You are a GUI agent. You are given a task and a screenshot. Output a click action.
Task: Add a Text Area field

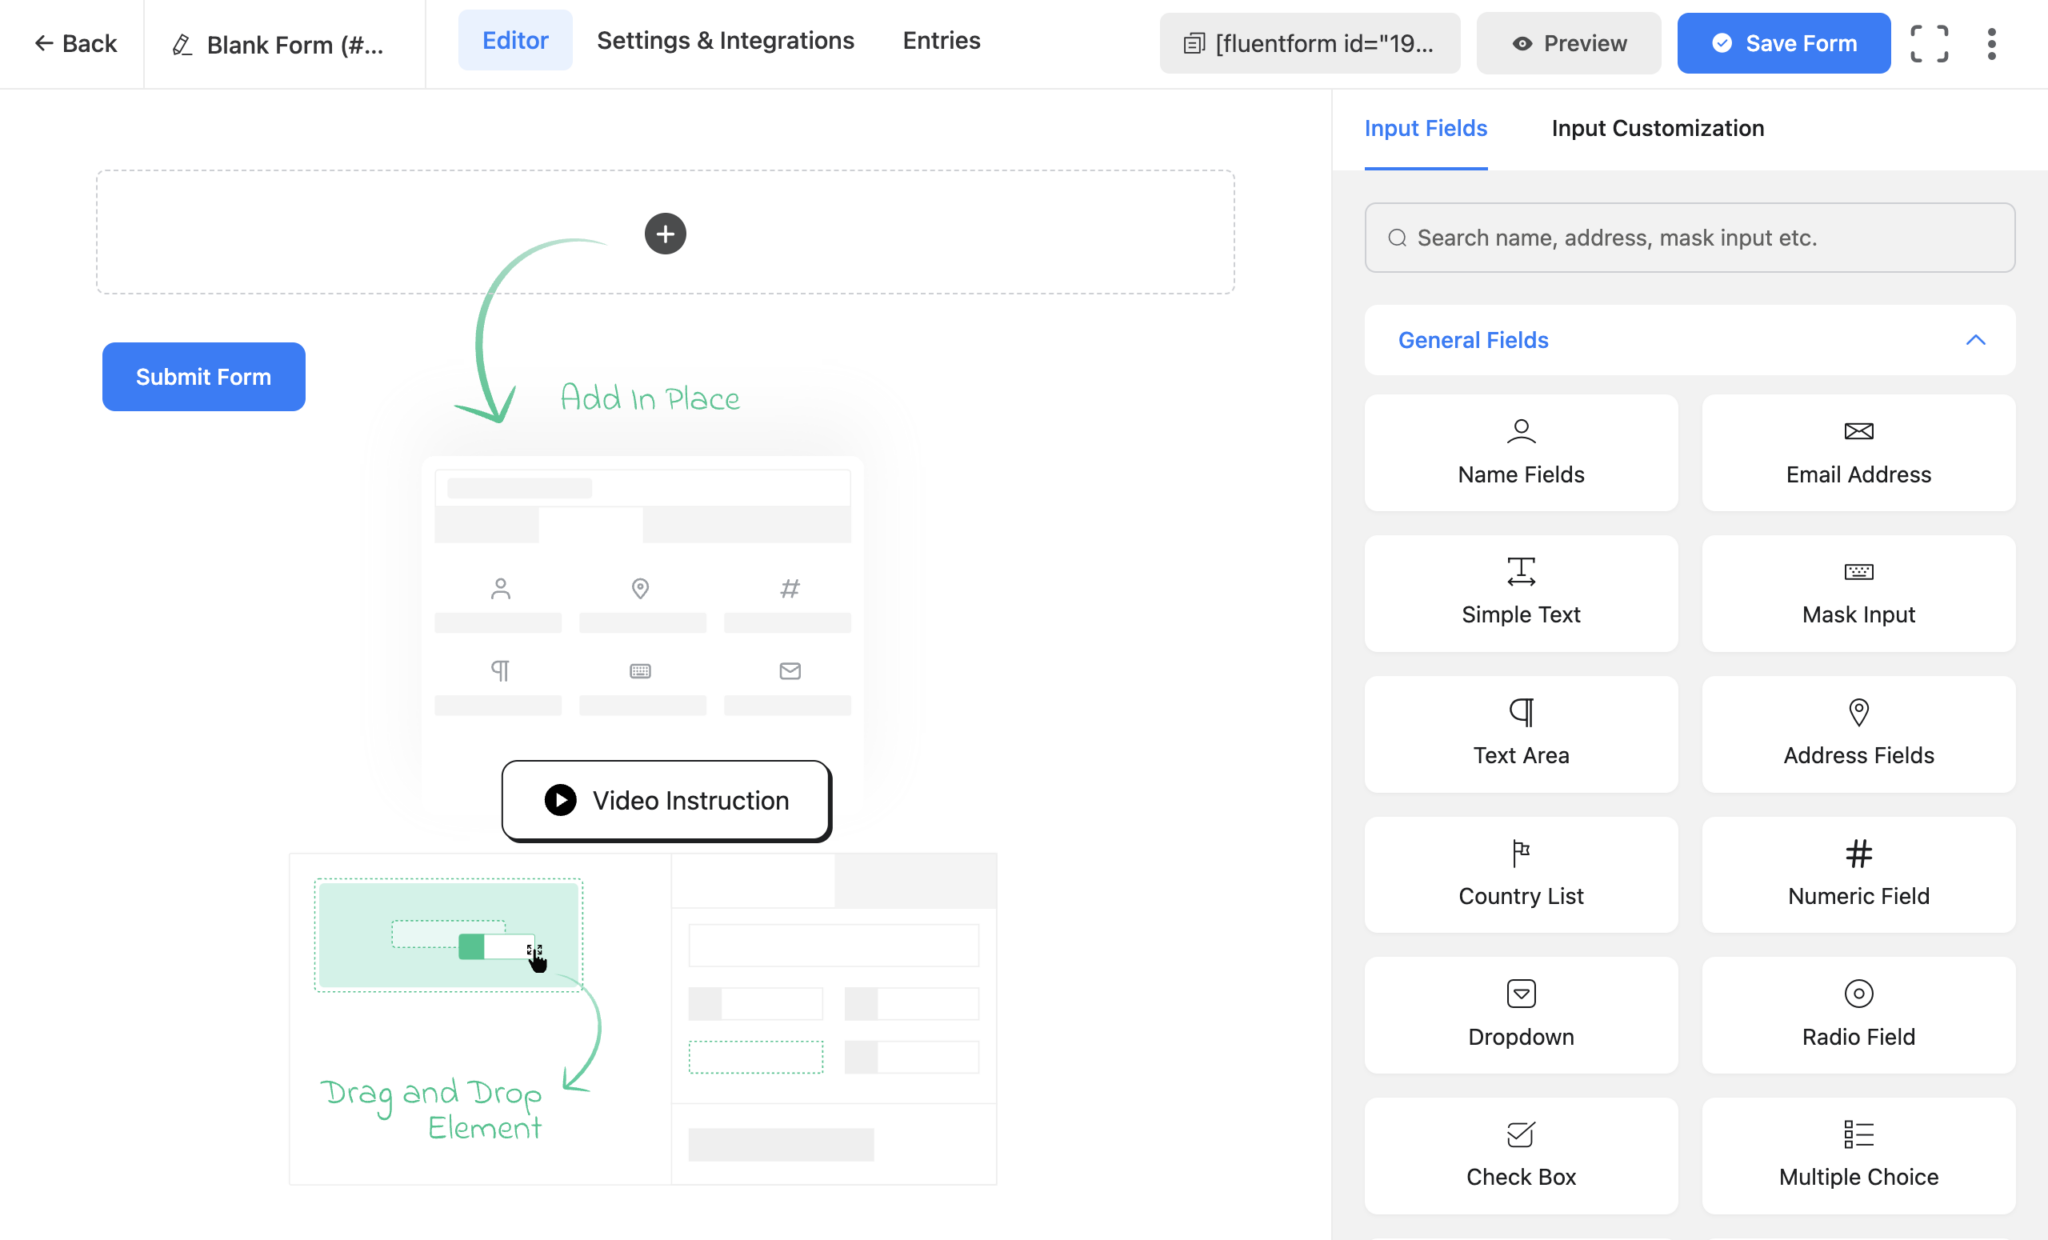point(1520,734)
